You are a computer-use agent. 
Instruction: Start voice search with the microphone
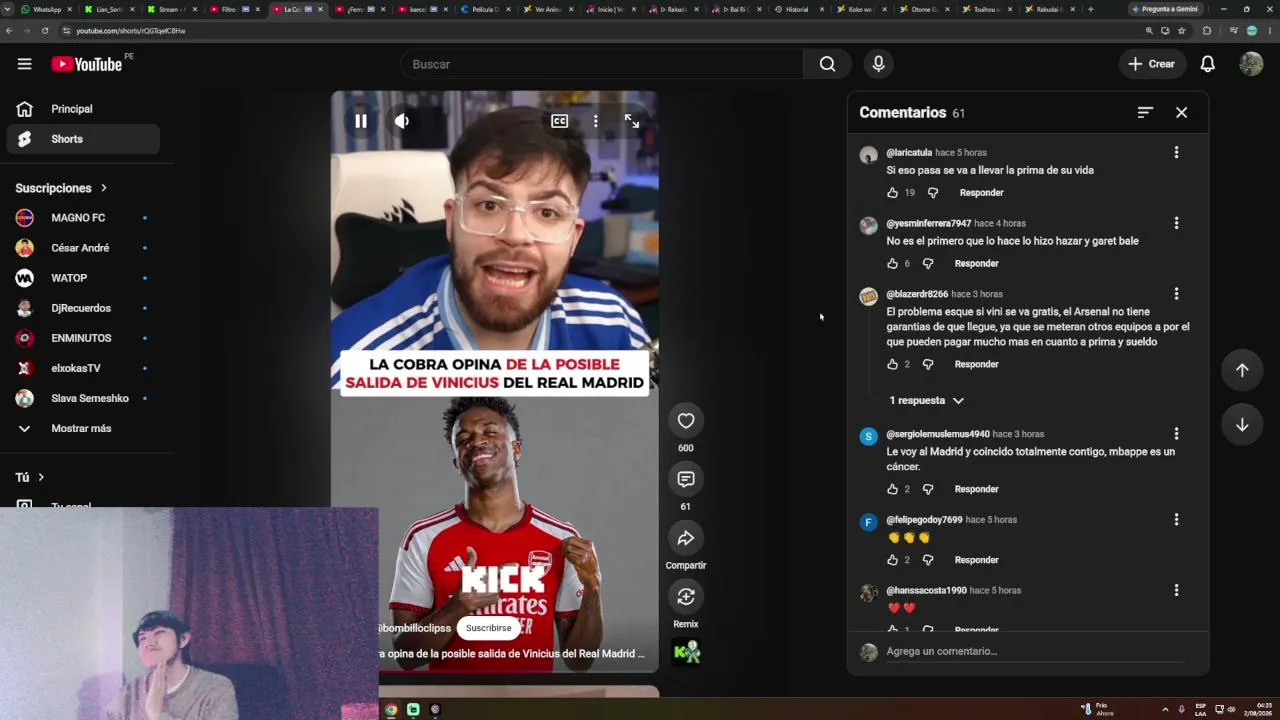coord(878,64)
